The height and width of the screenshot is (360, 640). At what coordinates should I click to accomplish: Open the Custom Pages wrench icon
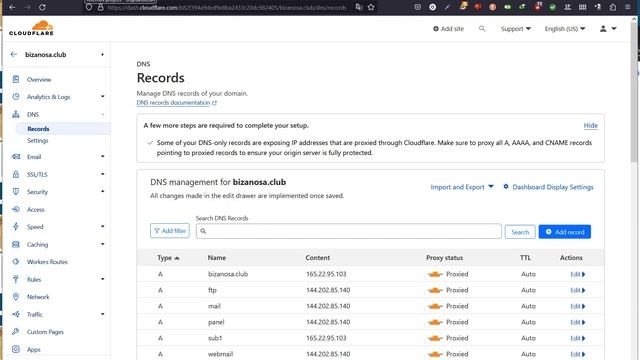16,332
